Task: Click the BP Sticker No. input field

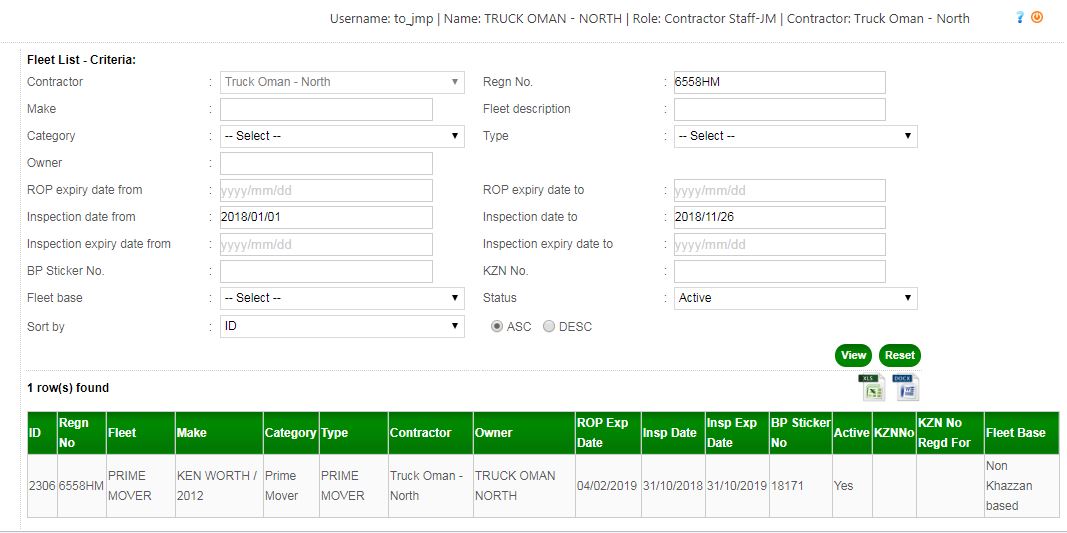Action: (x=326, y=271)
